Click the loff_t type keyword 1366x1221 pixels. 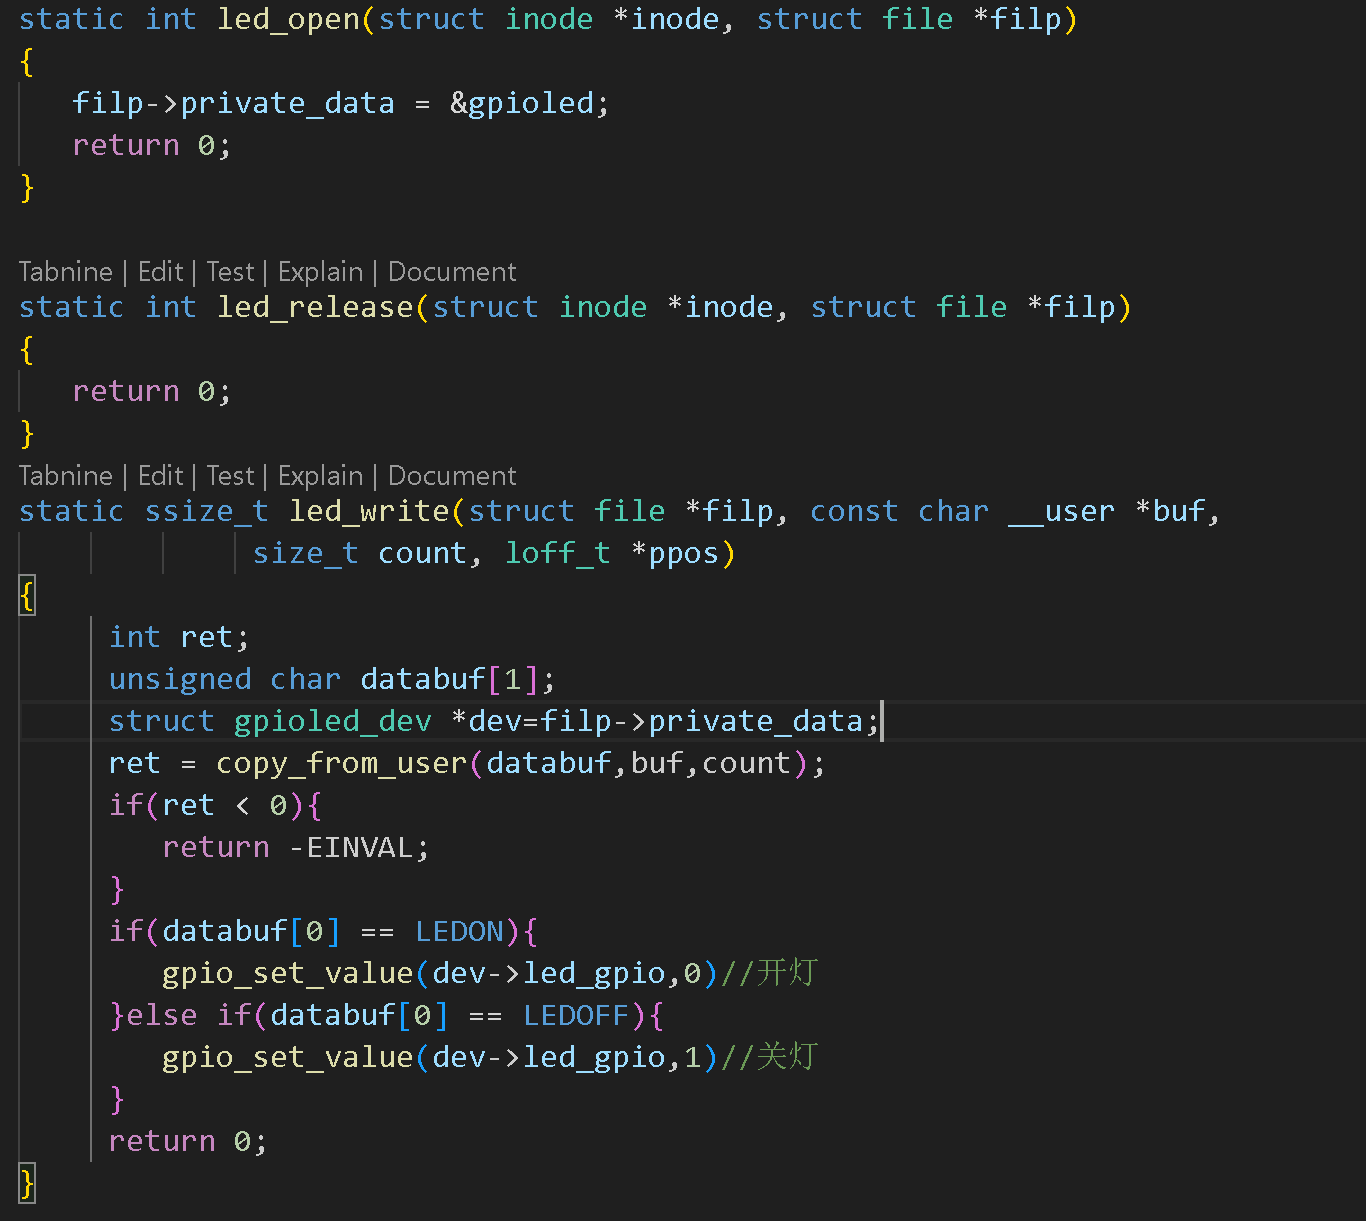558,553
